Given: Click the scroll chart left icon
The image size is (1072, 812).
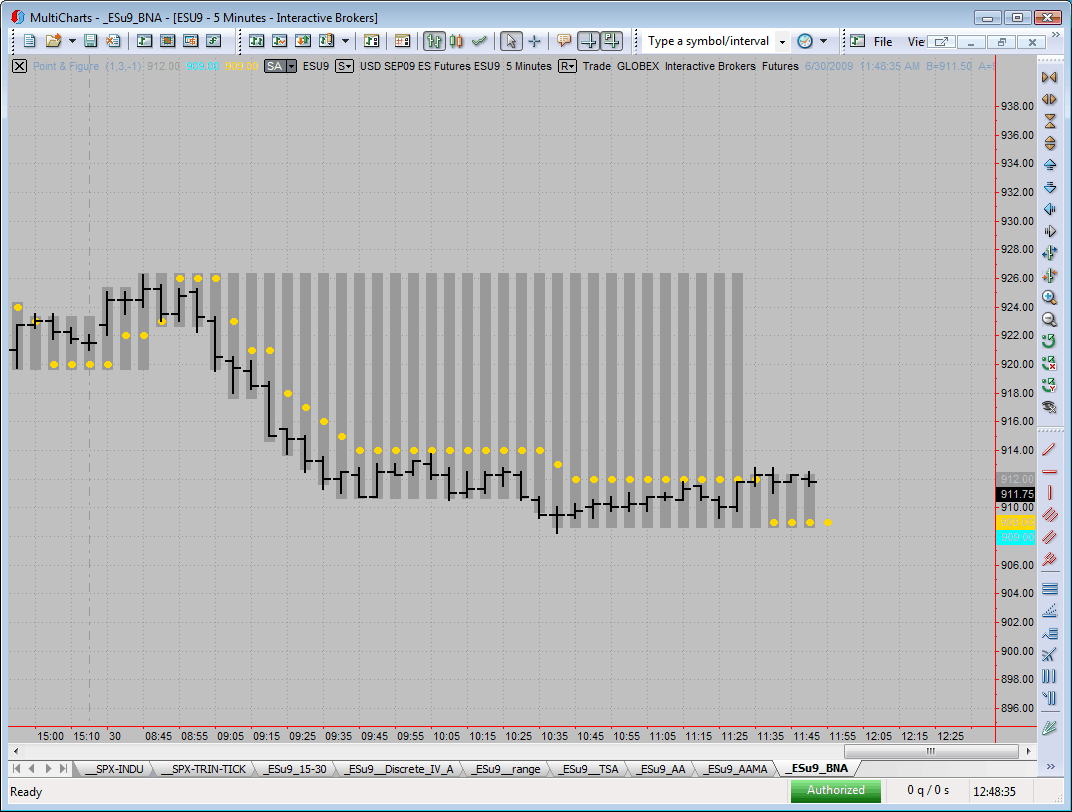Looking at the screenshot, I should 1049,209.
